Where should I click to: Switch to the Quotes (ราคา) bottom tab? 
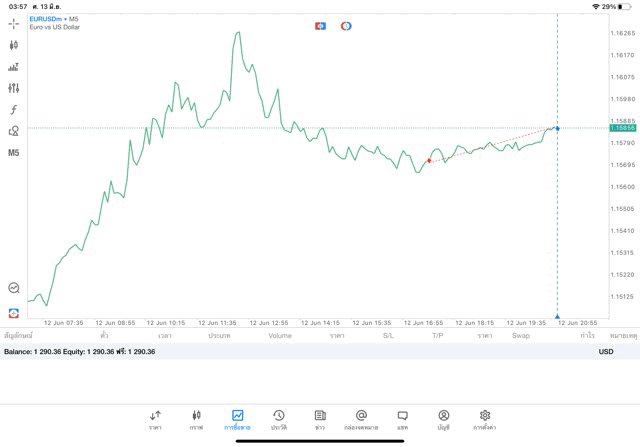(155, 419)
